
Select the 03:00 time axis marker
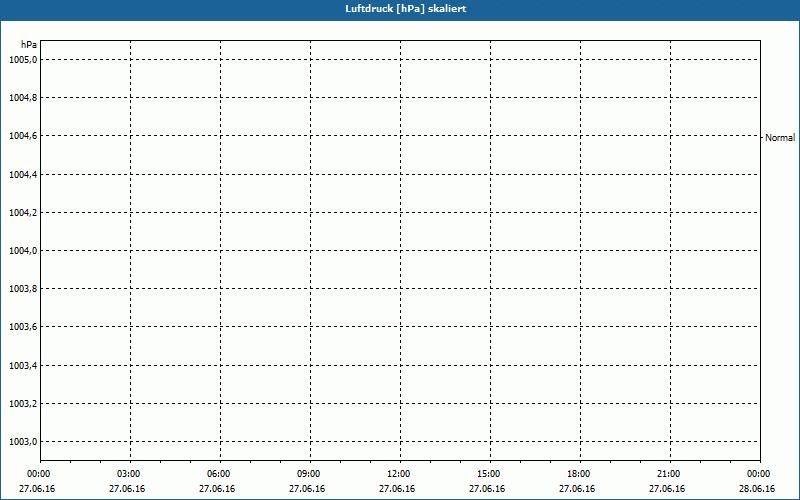[128, 474]
